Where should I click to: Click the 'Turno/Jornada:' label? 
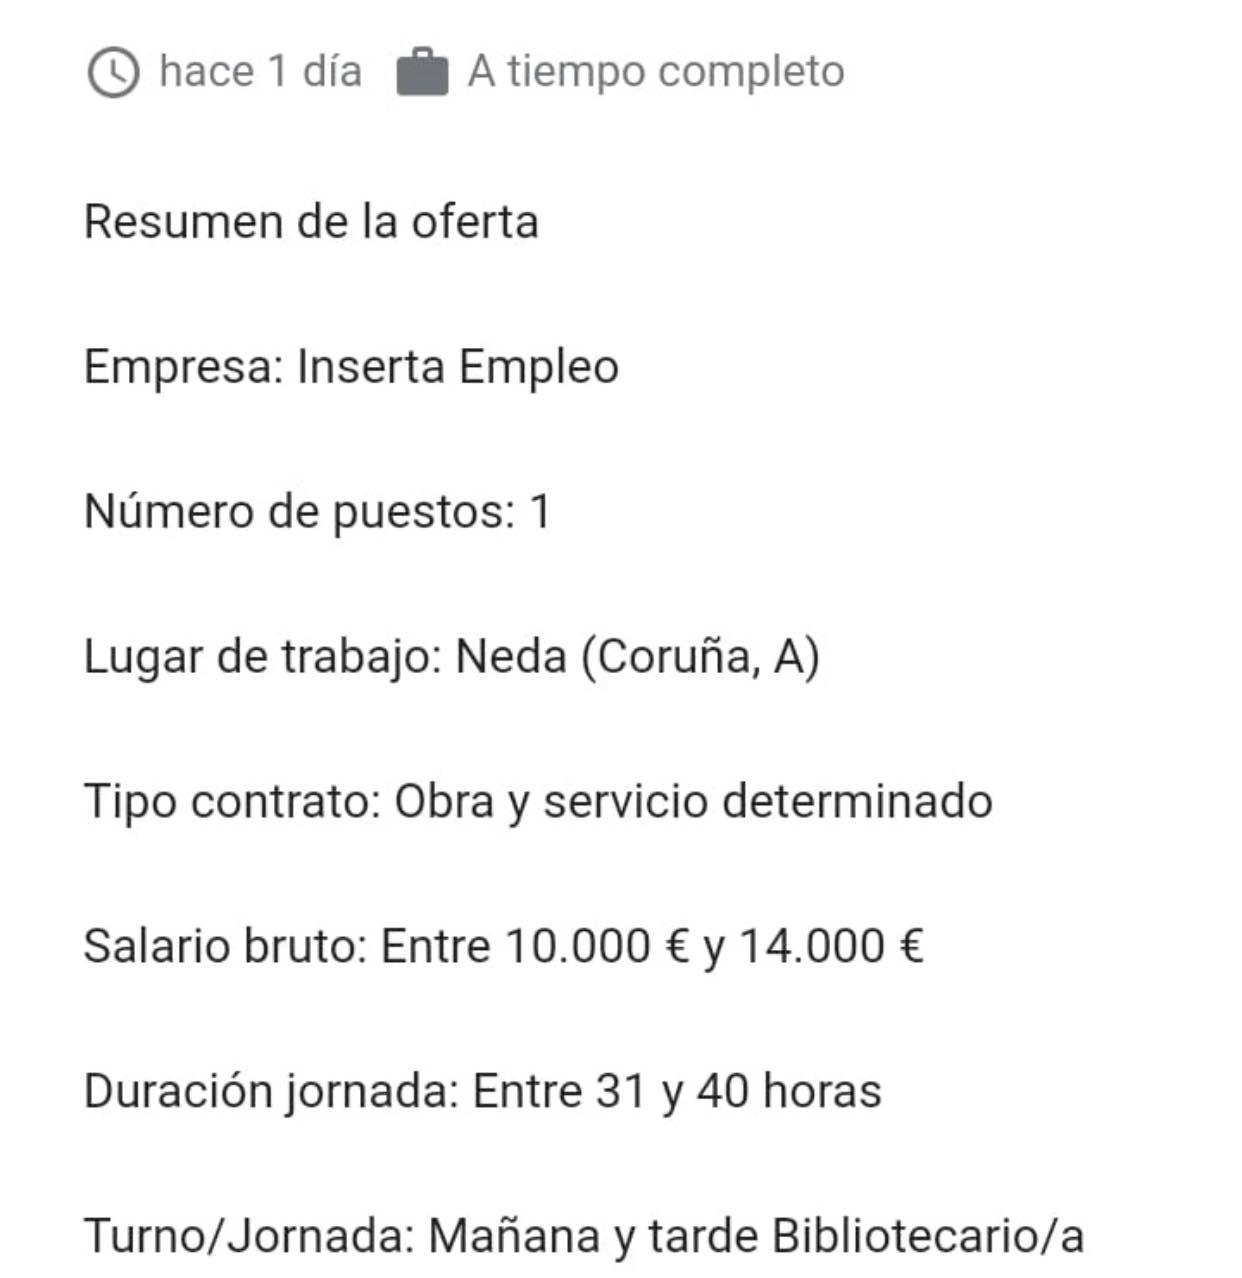click(249, 1237)
